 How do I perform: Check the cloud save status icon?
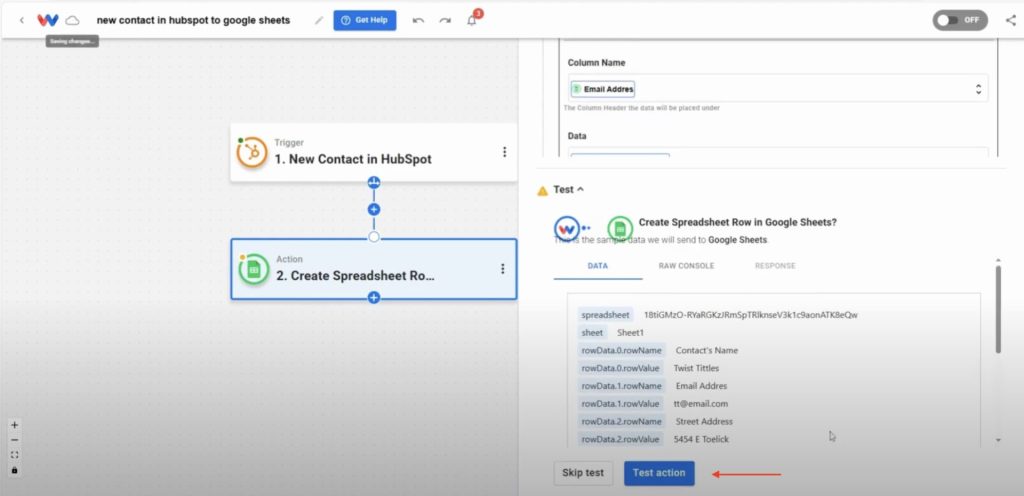click(x=72, y=20)
